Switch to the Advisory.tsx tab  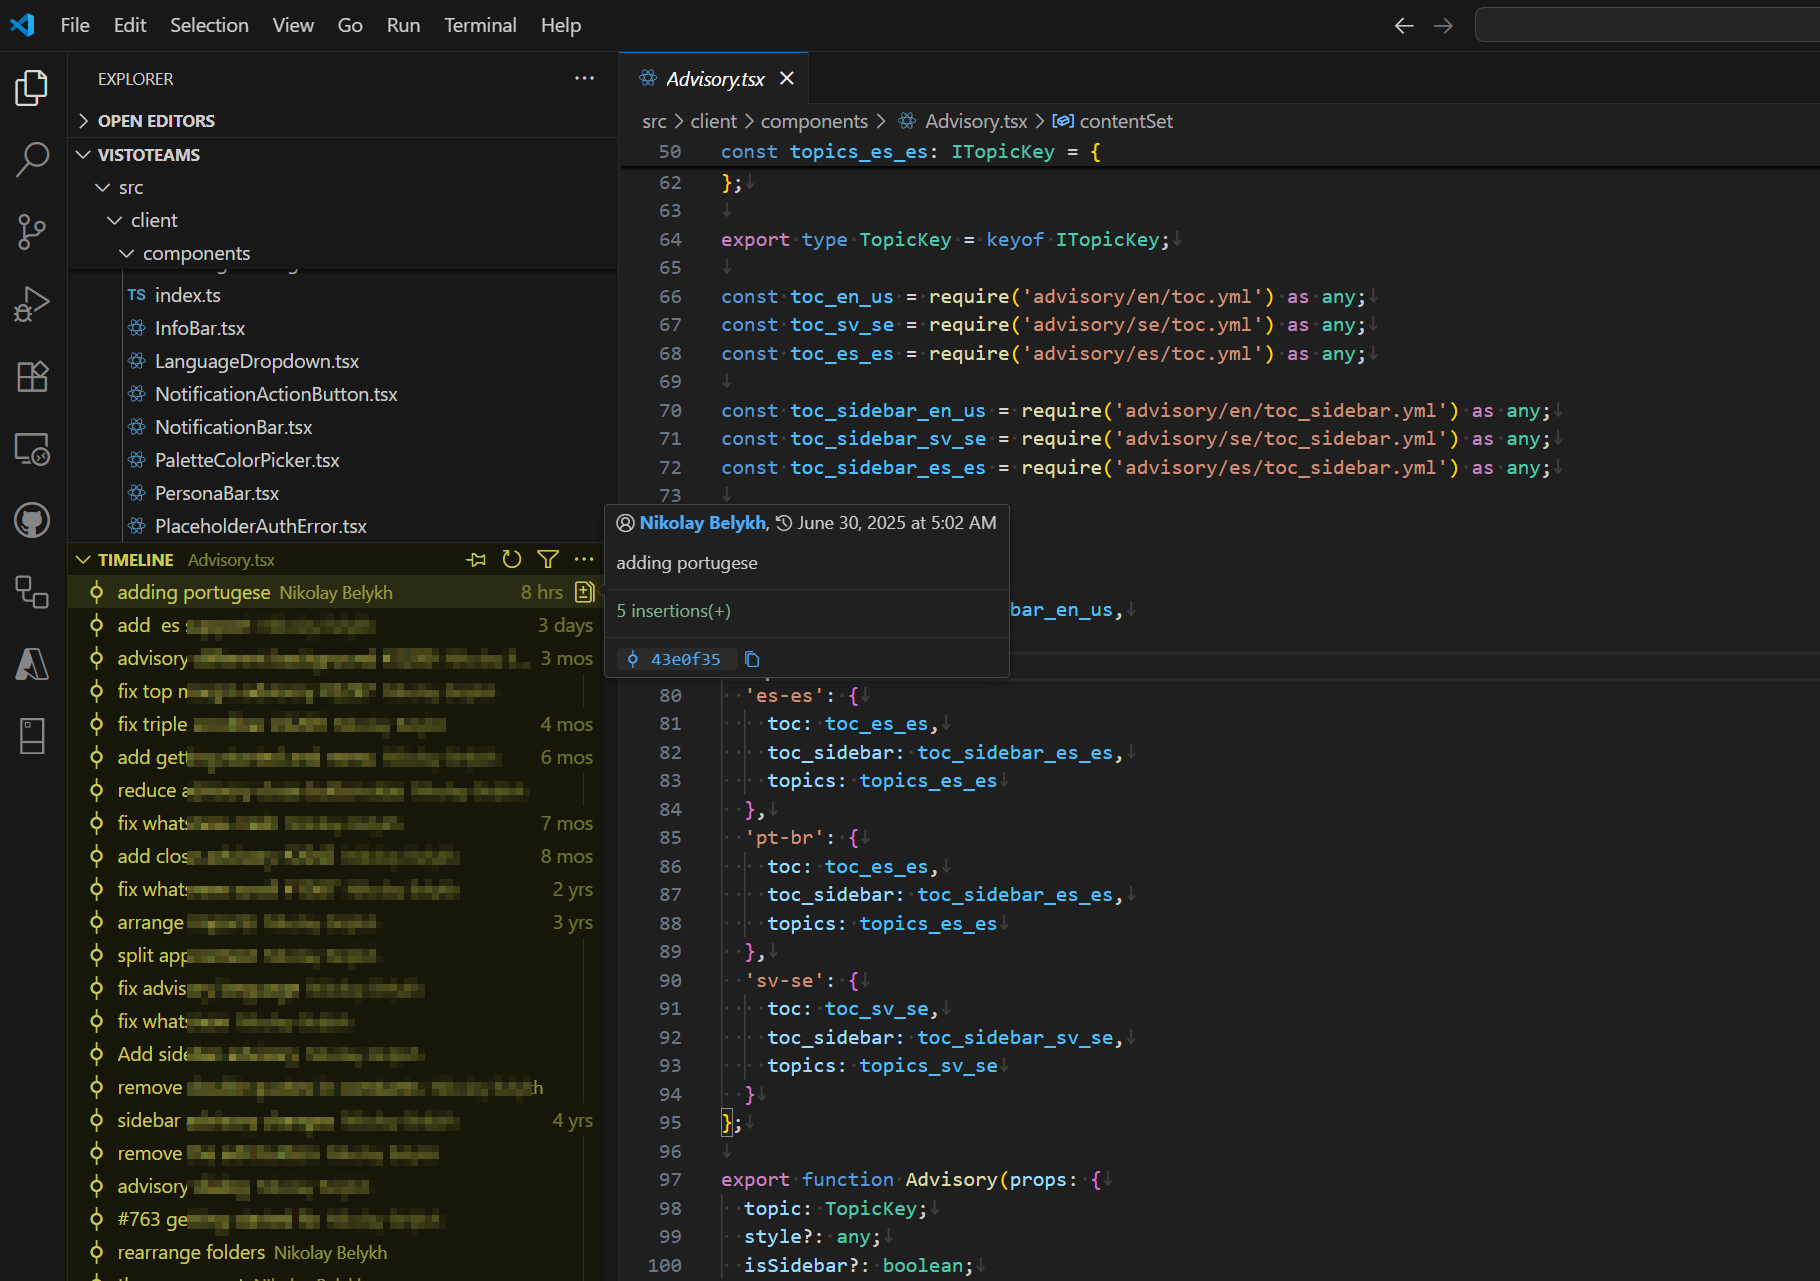[x=714, y=79]
